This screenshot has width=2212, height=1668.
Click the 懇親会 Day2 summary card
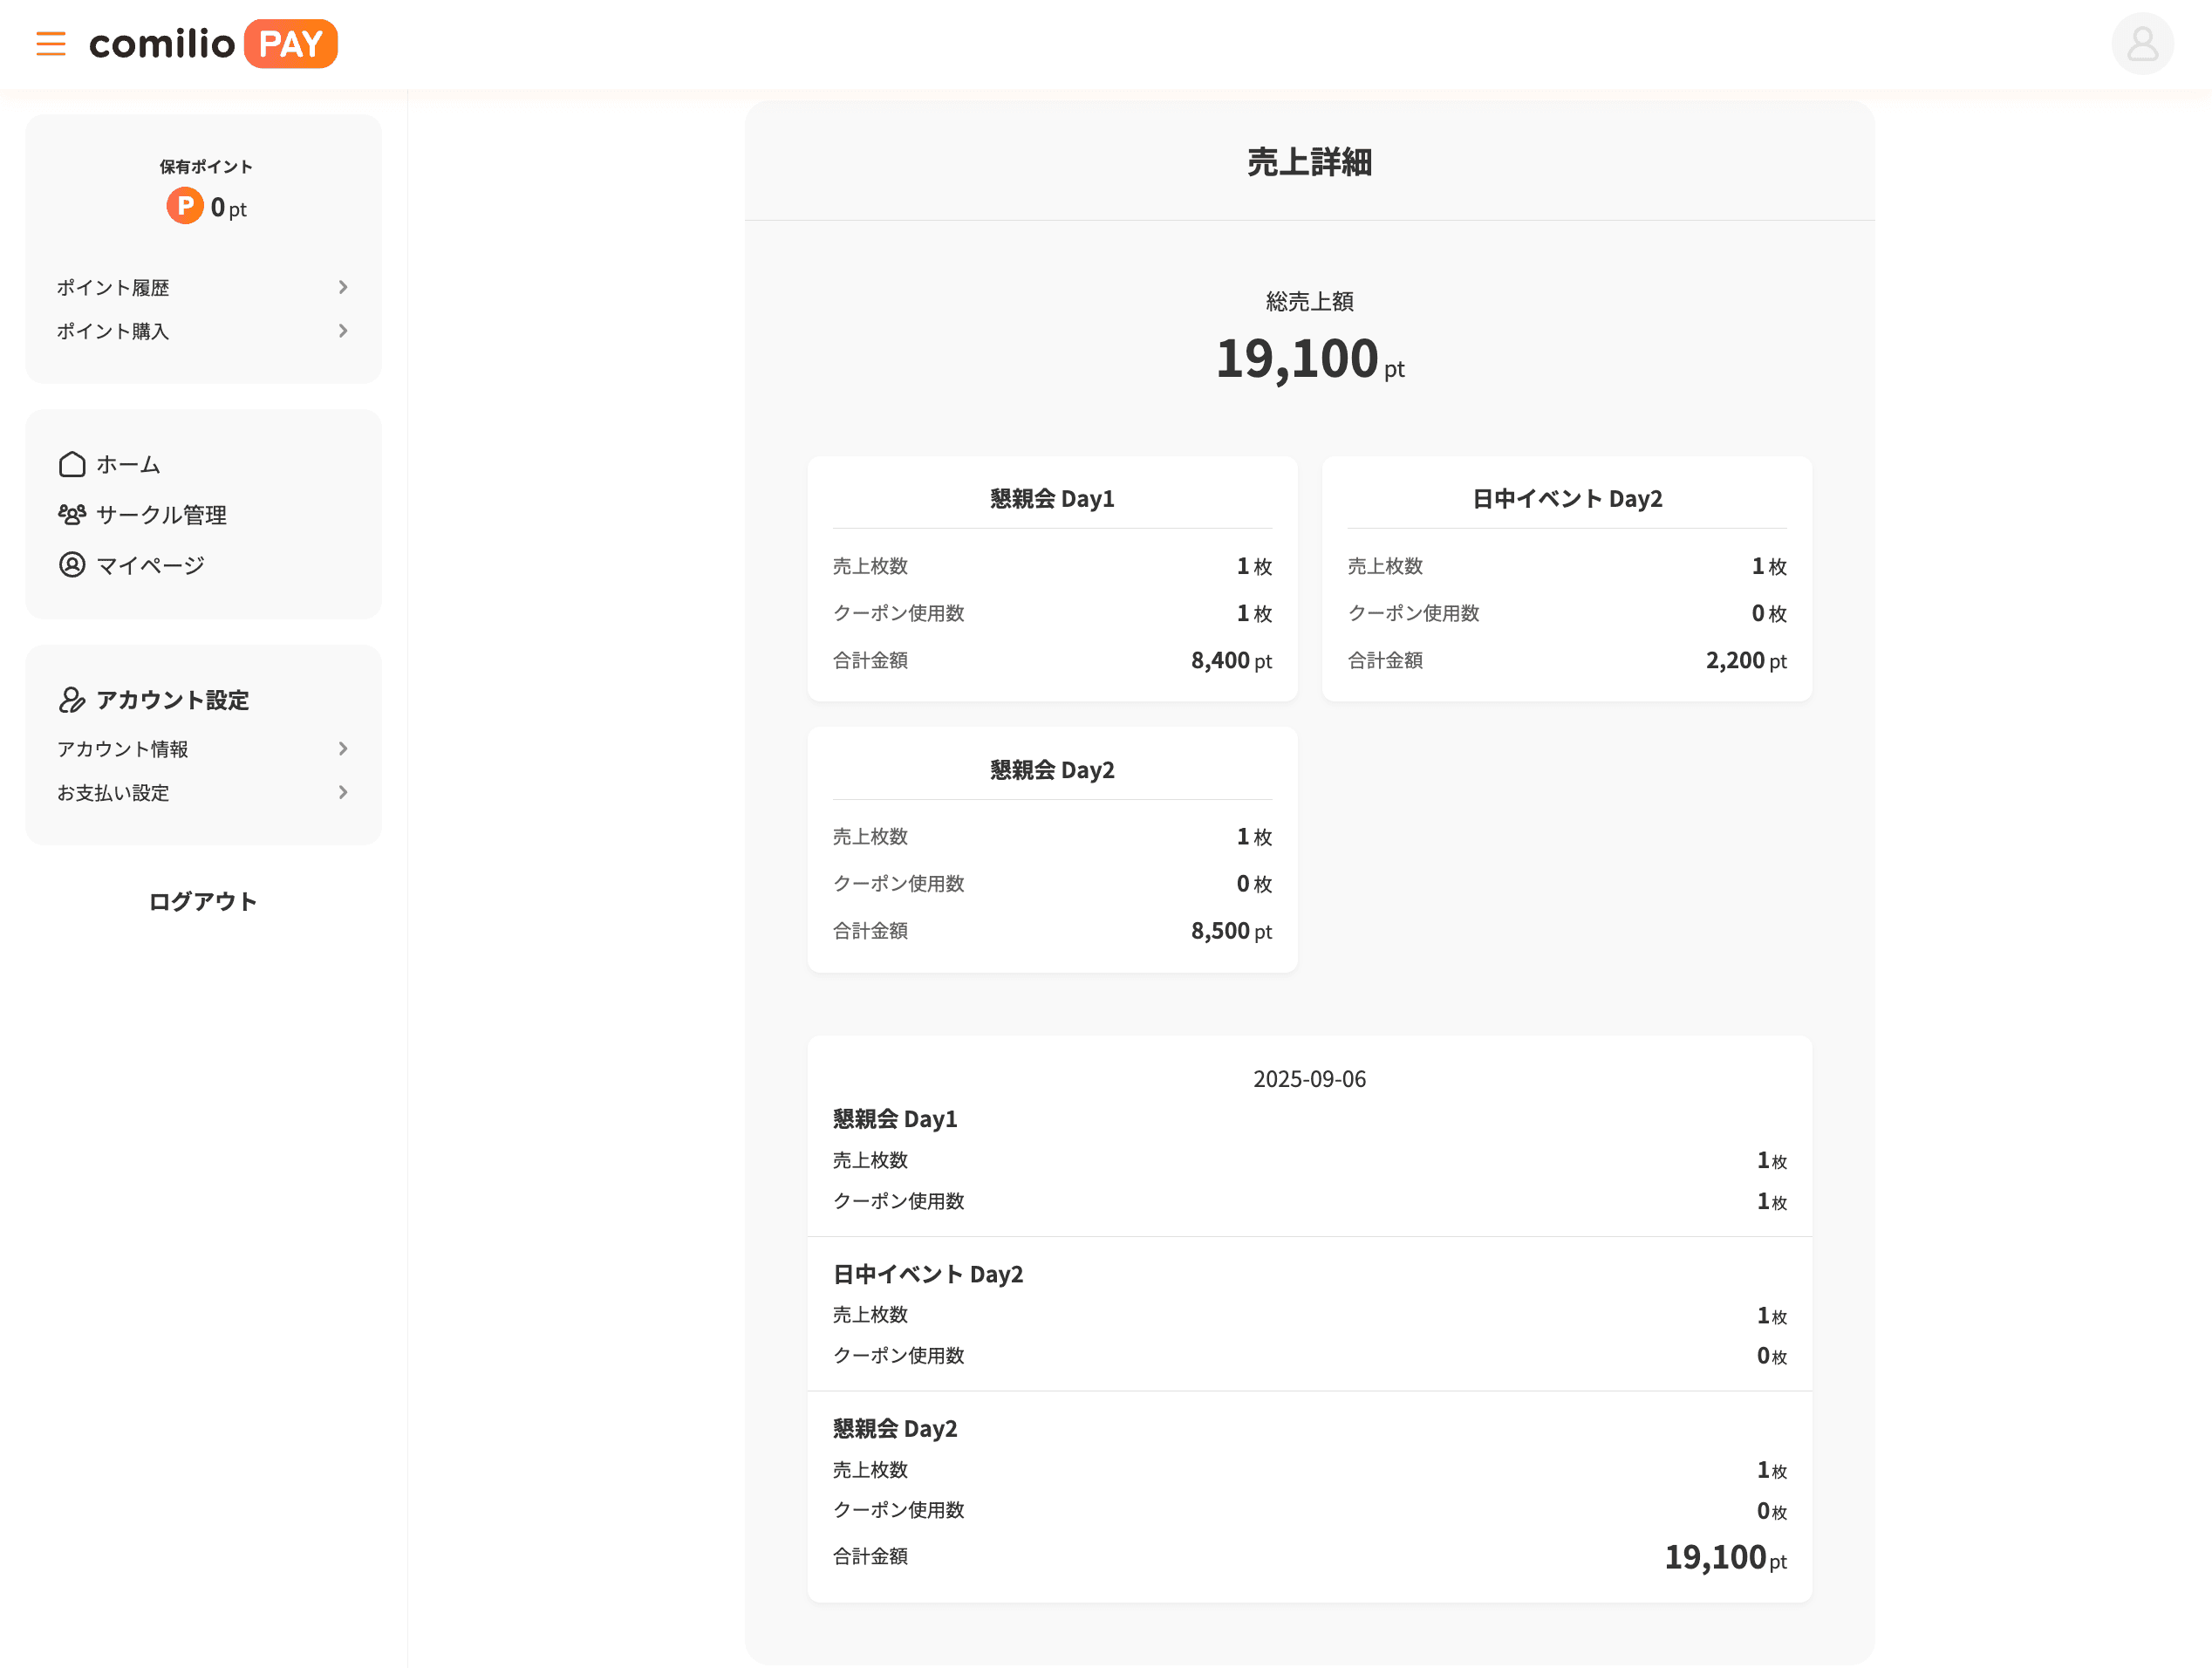pyautogui.click(x=1051, y=850)
